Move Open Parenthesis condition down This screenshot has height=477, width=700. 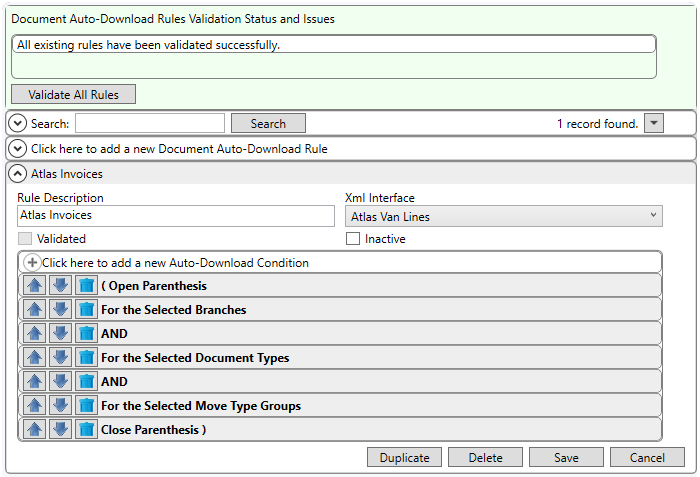[60, 285]
